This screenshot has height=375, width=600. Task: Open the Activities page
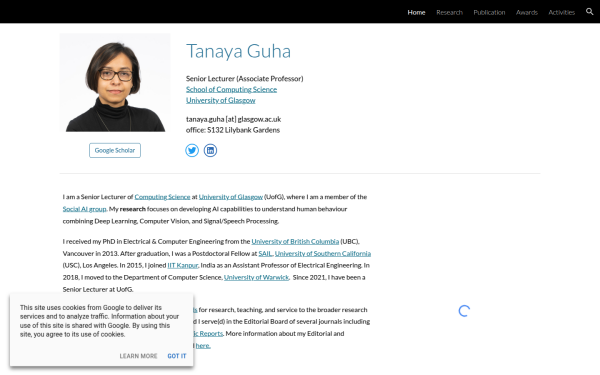click(x=561, y=12)
